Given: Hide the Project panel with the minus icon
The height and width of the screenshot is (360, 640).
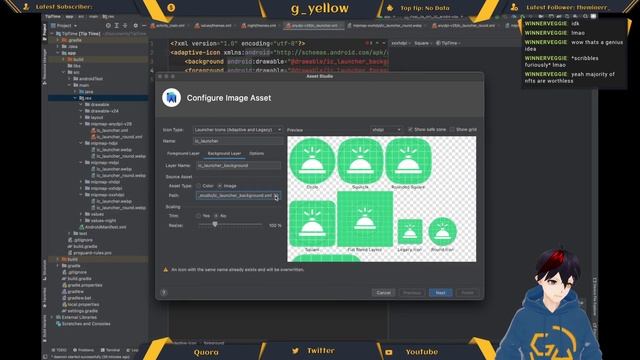Looking at the screenshot, I should coord(144,25).
